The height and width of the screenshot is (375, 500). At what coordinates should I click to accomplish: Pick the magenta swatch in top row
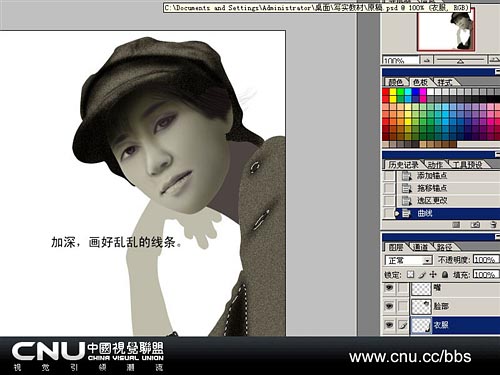pyautogui.click(x=423, y=92)
